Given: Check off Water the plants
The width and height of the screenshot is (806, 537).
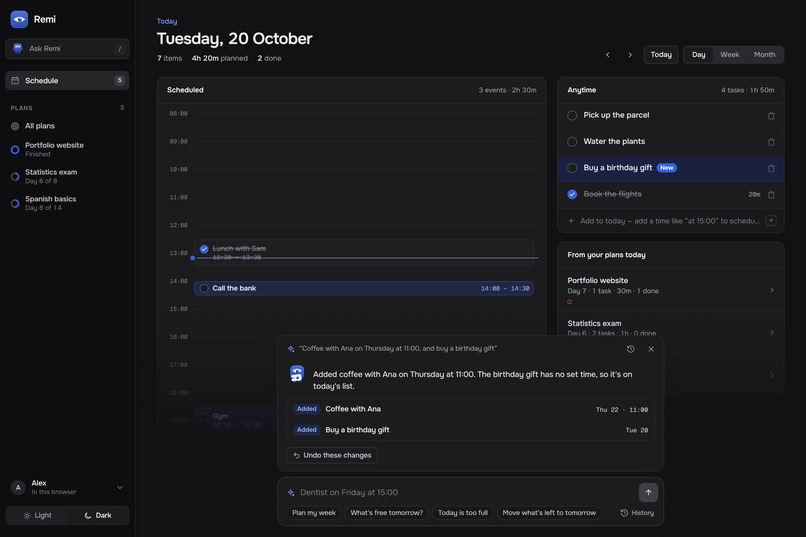Looking at the screenshot, I should (572, 141).
